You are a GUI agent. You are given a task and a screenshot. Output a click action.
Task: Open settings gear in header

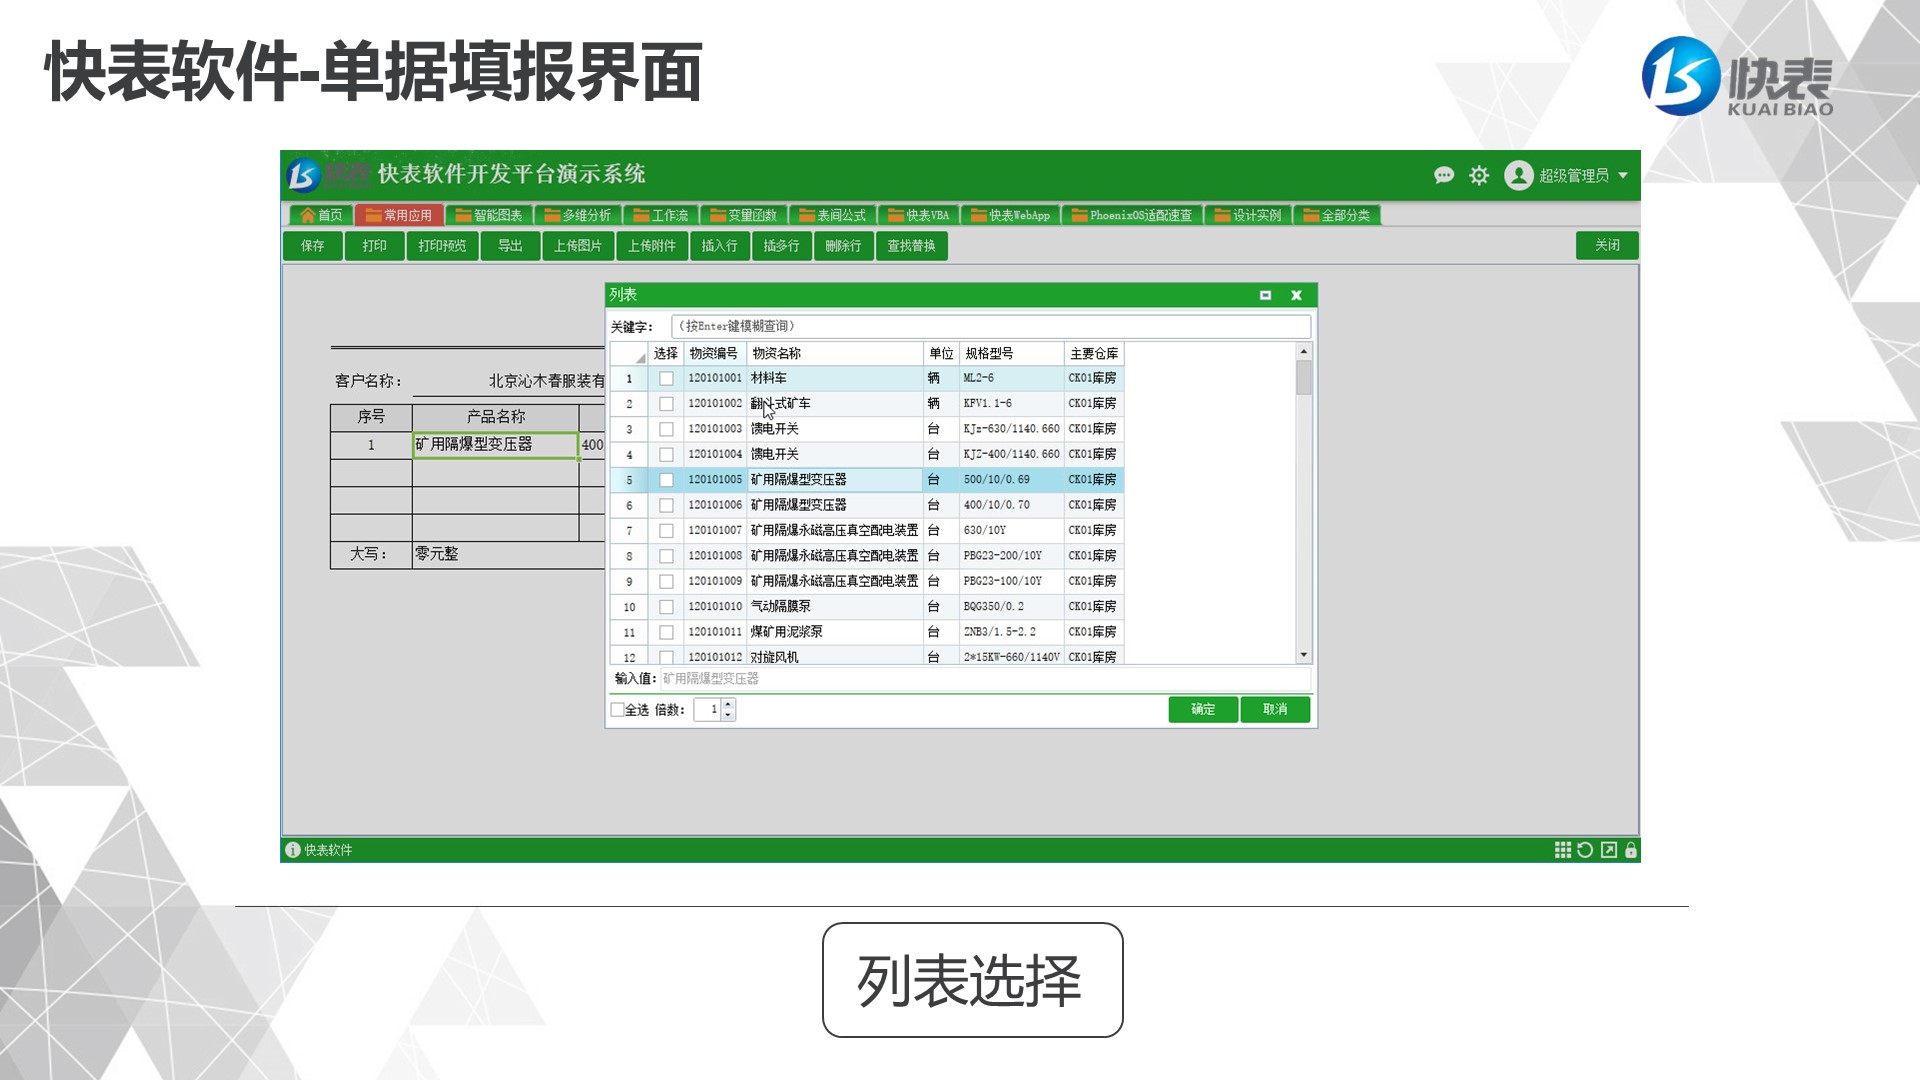[x=1479, y=176]
